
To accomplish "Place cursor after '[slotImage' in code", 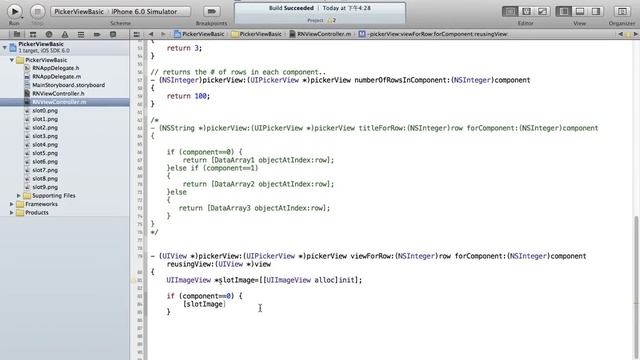I will point(224,304).
